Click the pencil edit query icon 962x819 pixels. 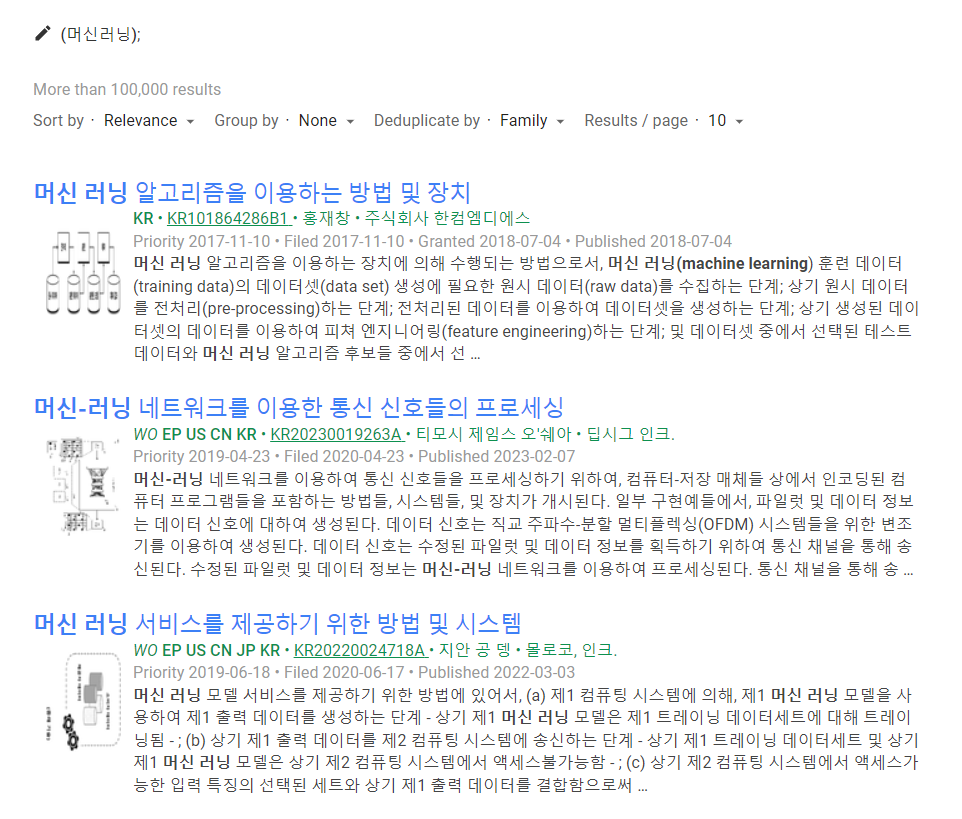pyautogui.click(x=42, y=33)
